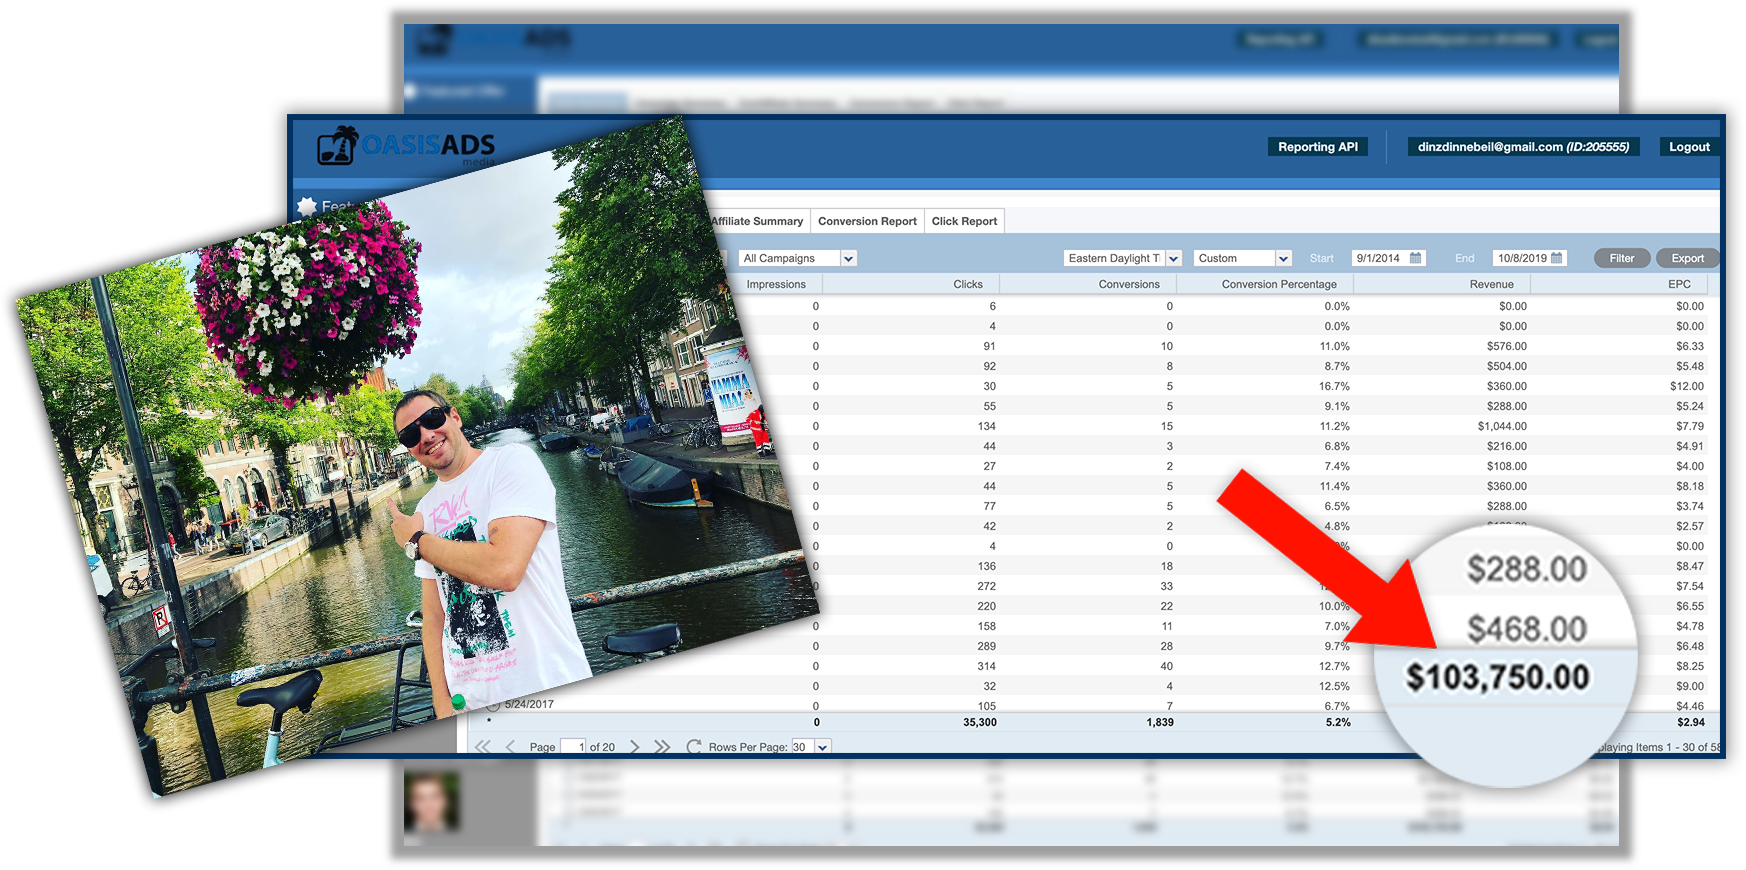The width and height of the screenshot is (1746, 870).
Task: Switch to the Conversion Report tab
Action: (x=867, y=221)
